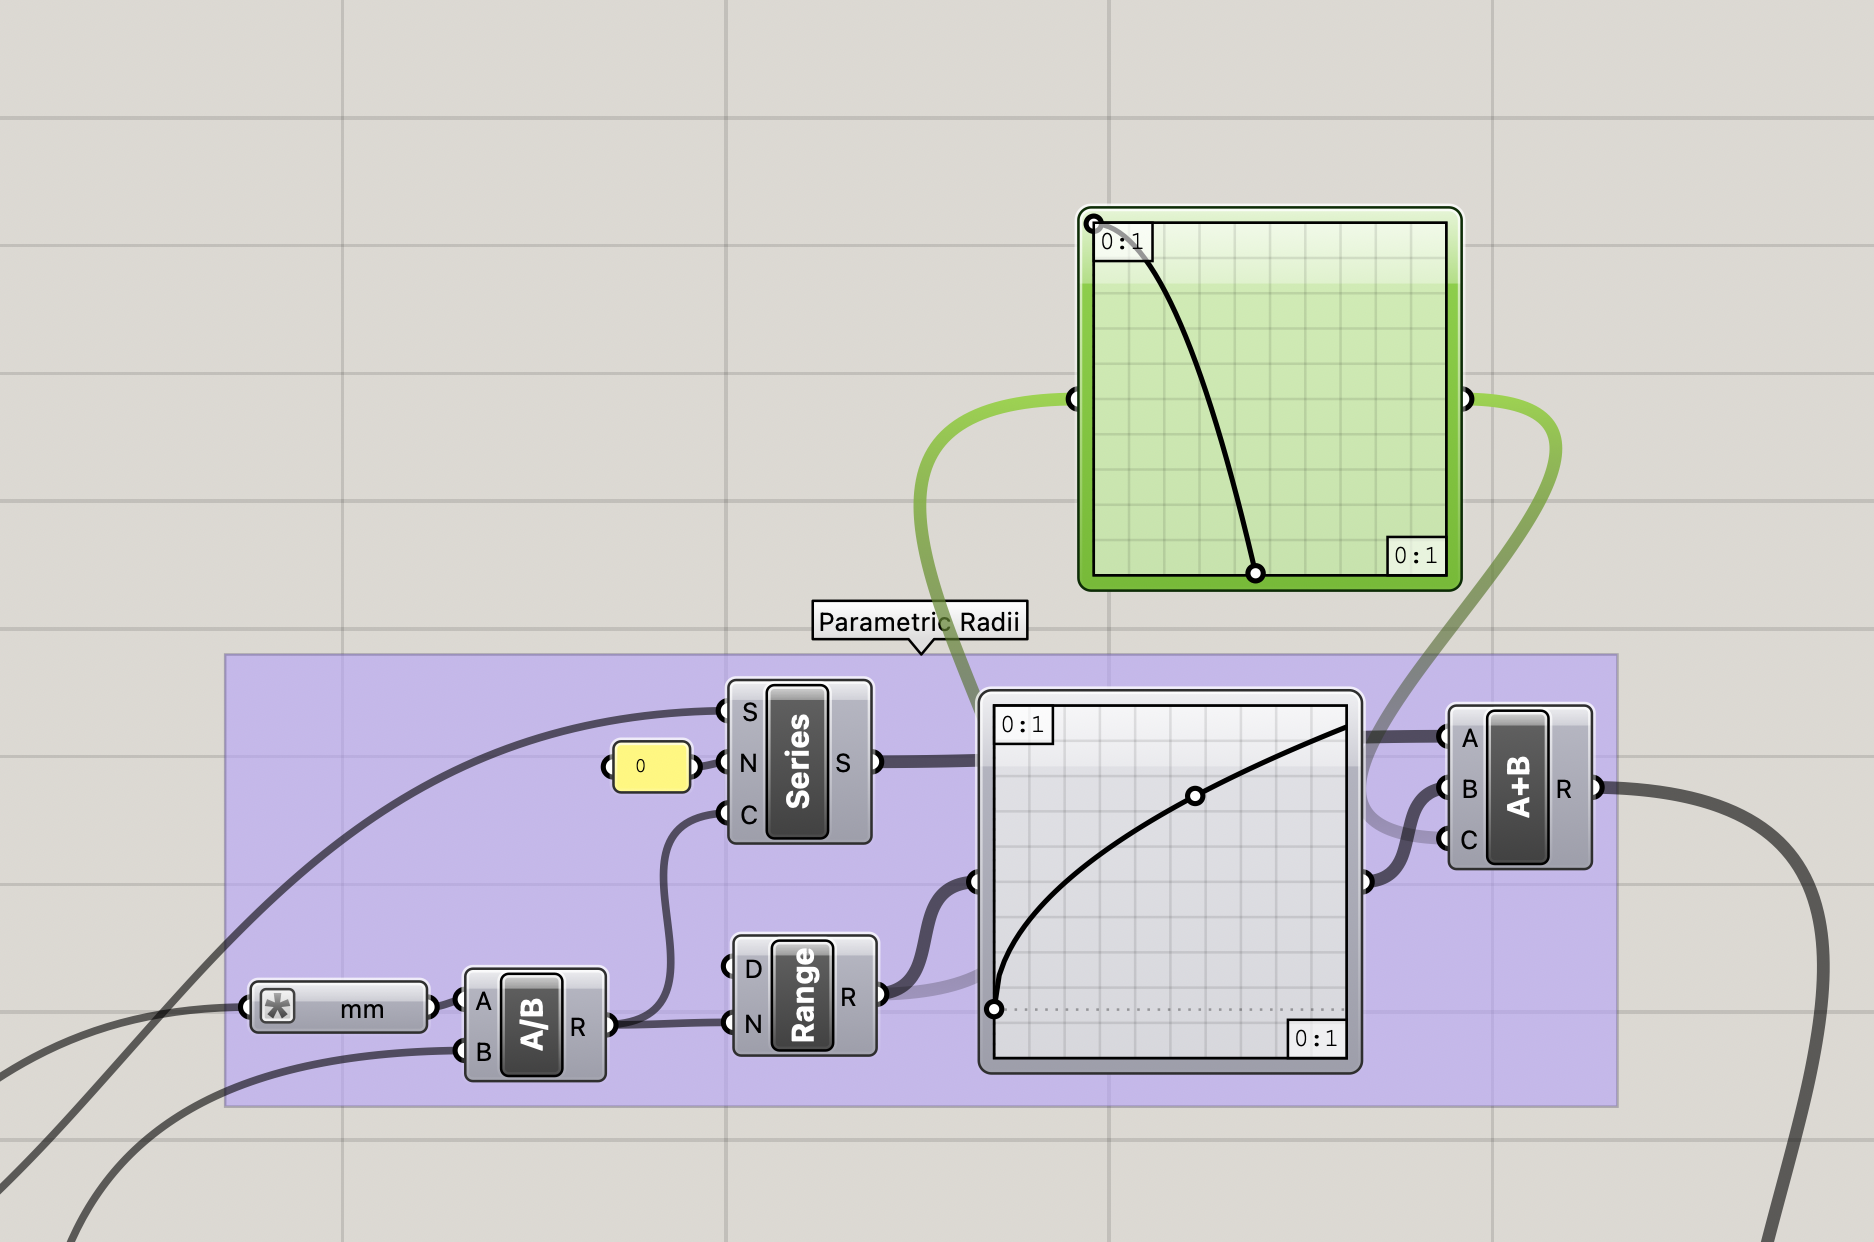Click the N input on the Range component
1874x1242 pixels.
(x=753, y=1023)
